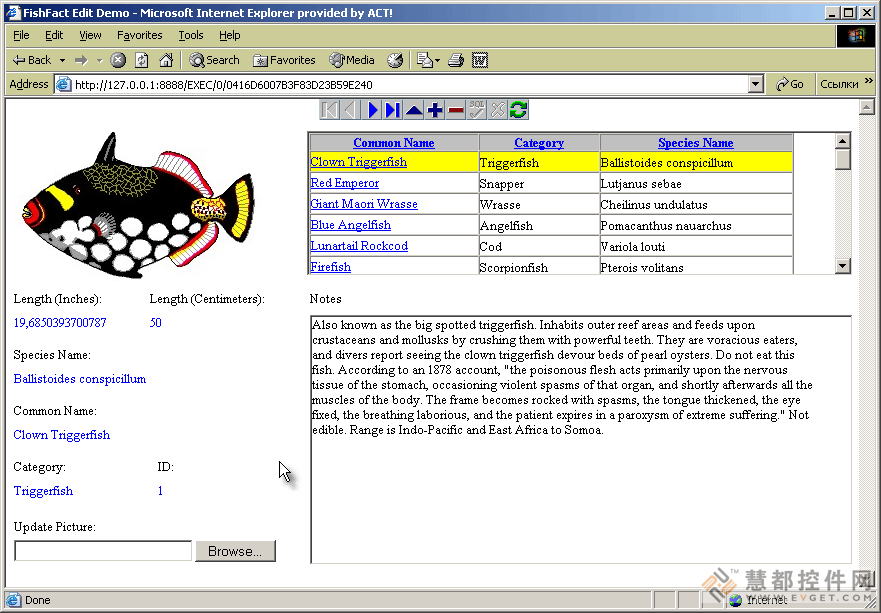Open the Favorites pane from toolbar
This screenshot has height=613, width=881.
(284, 60)
